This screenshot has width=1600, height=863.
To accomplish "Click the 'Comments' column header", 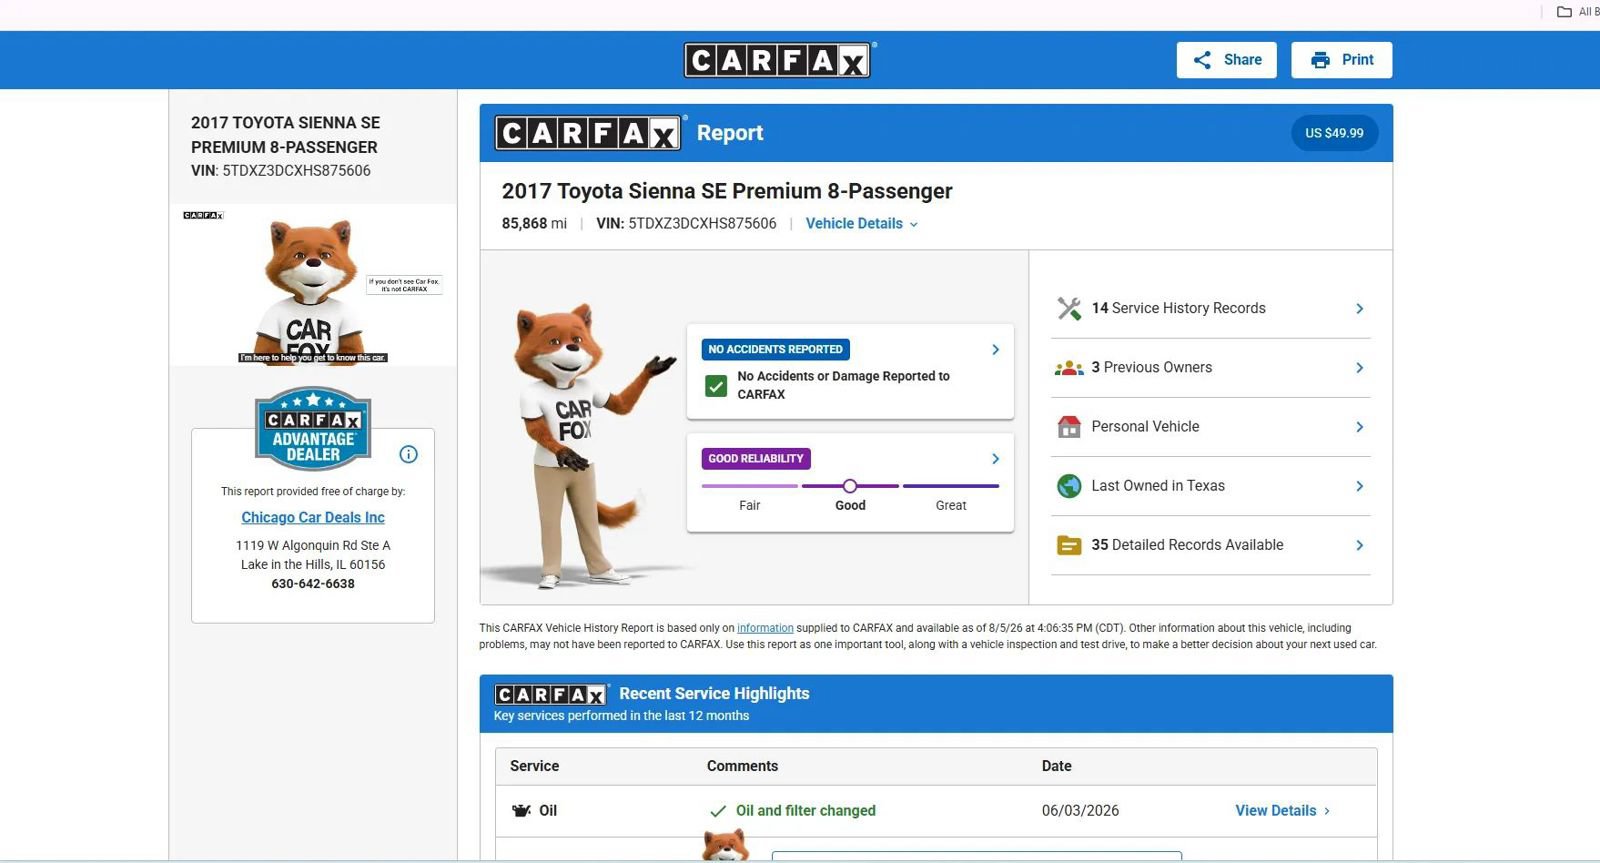I will click(742, 766).
